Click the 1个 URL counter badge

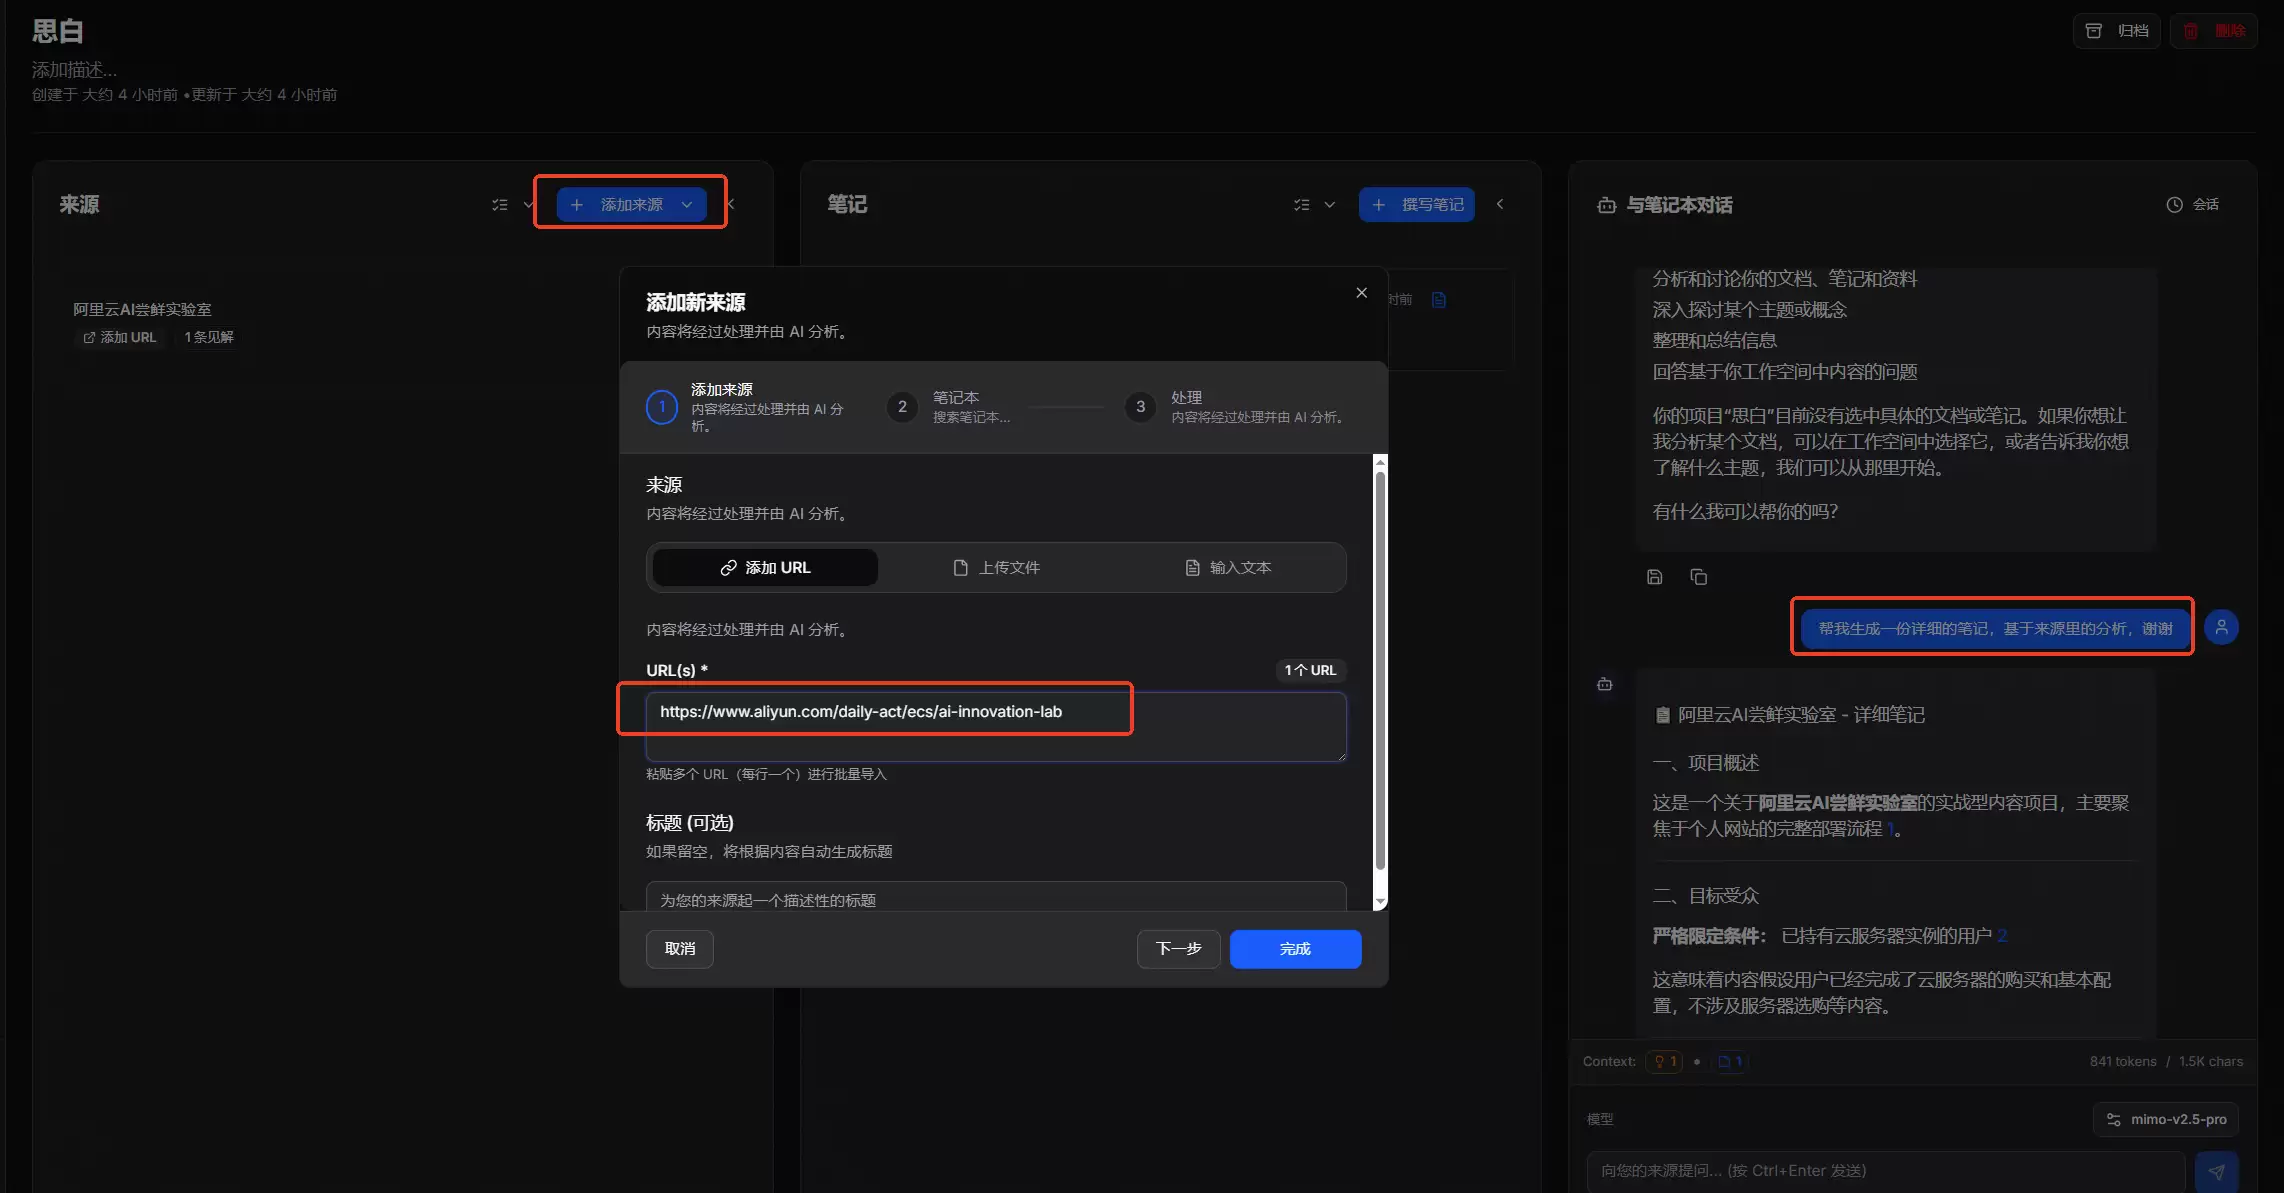(1310, 670)
